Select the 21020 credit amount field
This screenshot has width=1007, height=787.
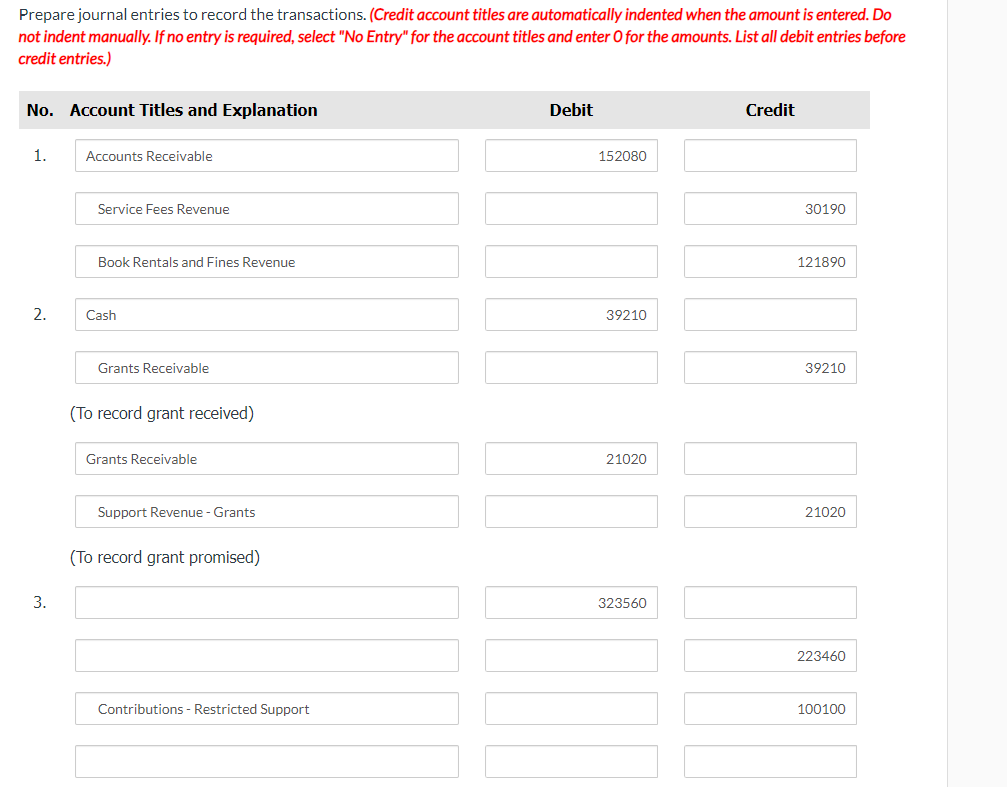pyautogui.click(x=769, y=511)
